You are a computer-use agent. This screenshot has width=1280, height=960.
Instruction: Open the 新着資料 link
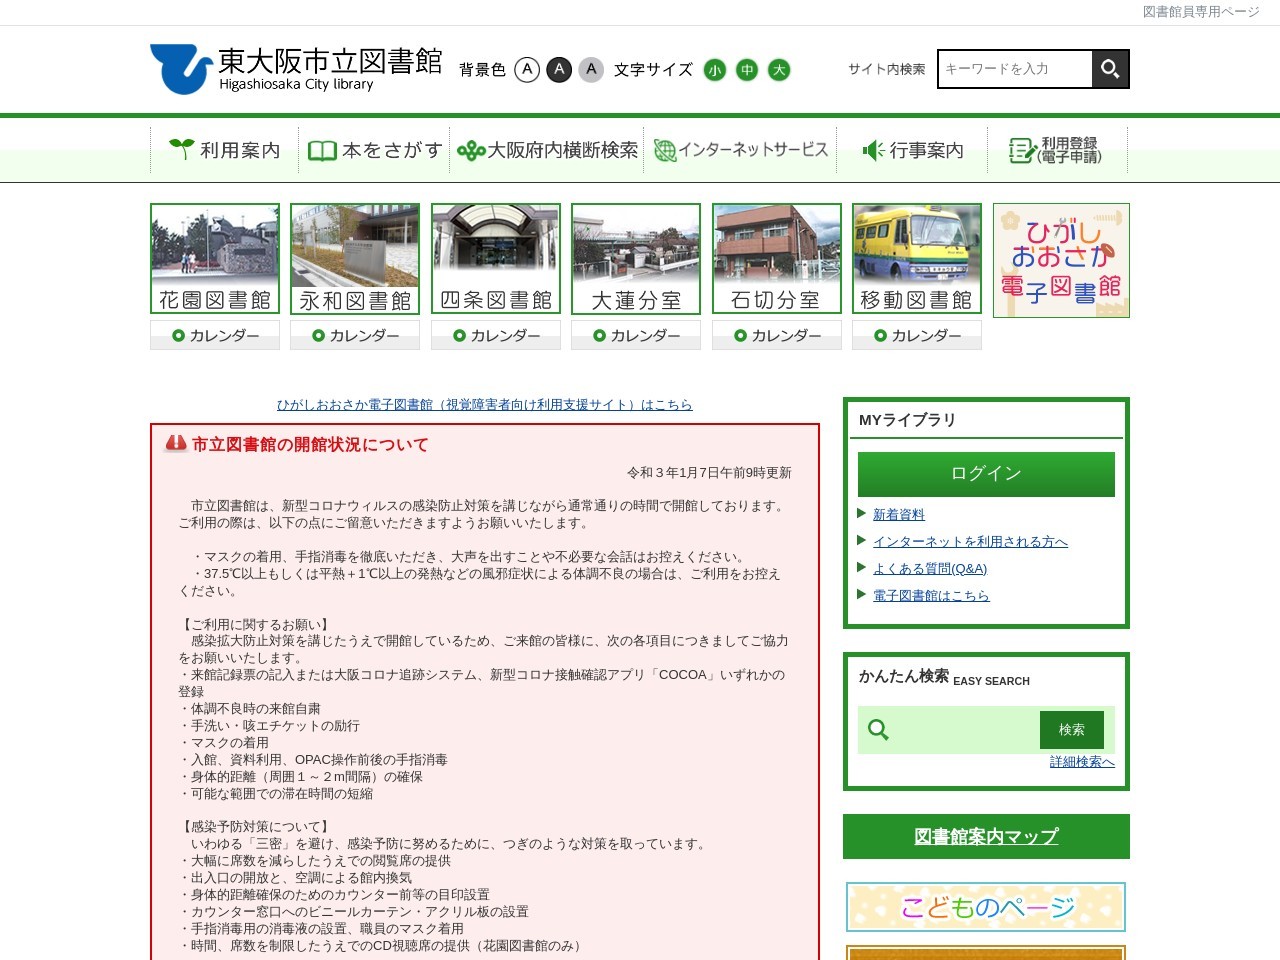[899, 515]
